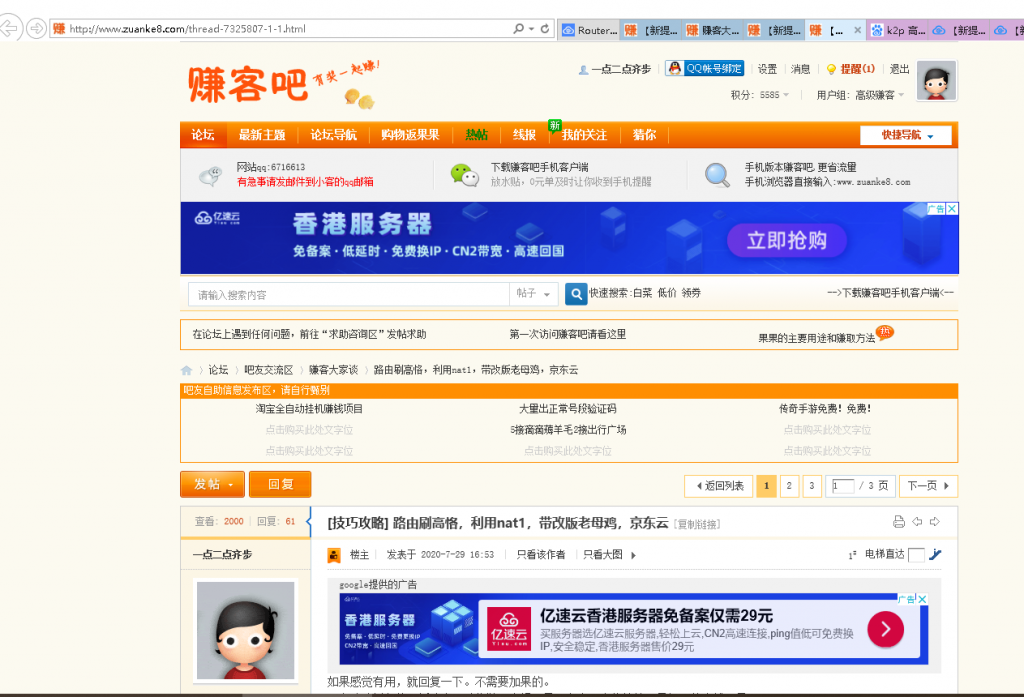This screenshot has width=1024, height=697.
Task: Click the magnifier icon near 手机版本赚客吧
Action: pos(717,175)
